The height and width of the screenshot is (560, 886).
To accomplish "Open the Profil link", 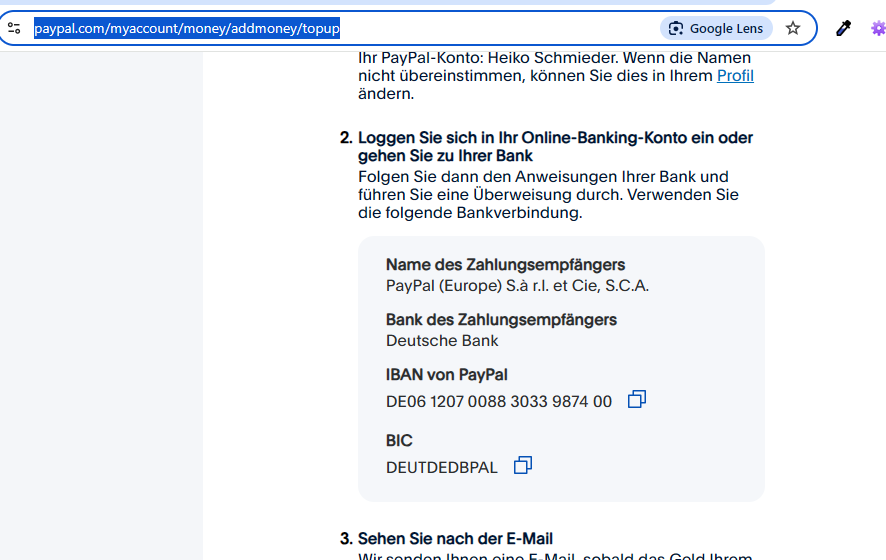I will (735, 76).
